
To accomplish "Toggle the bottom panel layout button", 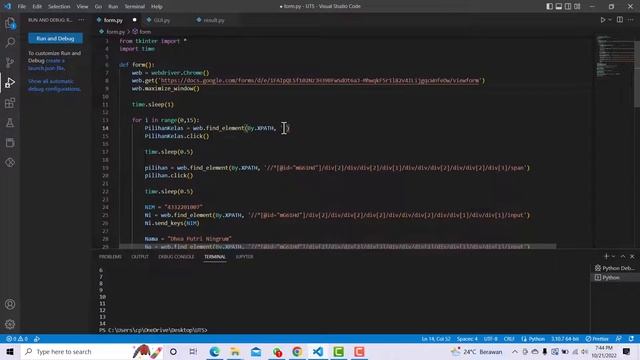I will click(559, 6).
